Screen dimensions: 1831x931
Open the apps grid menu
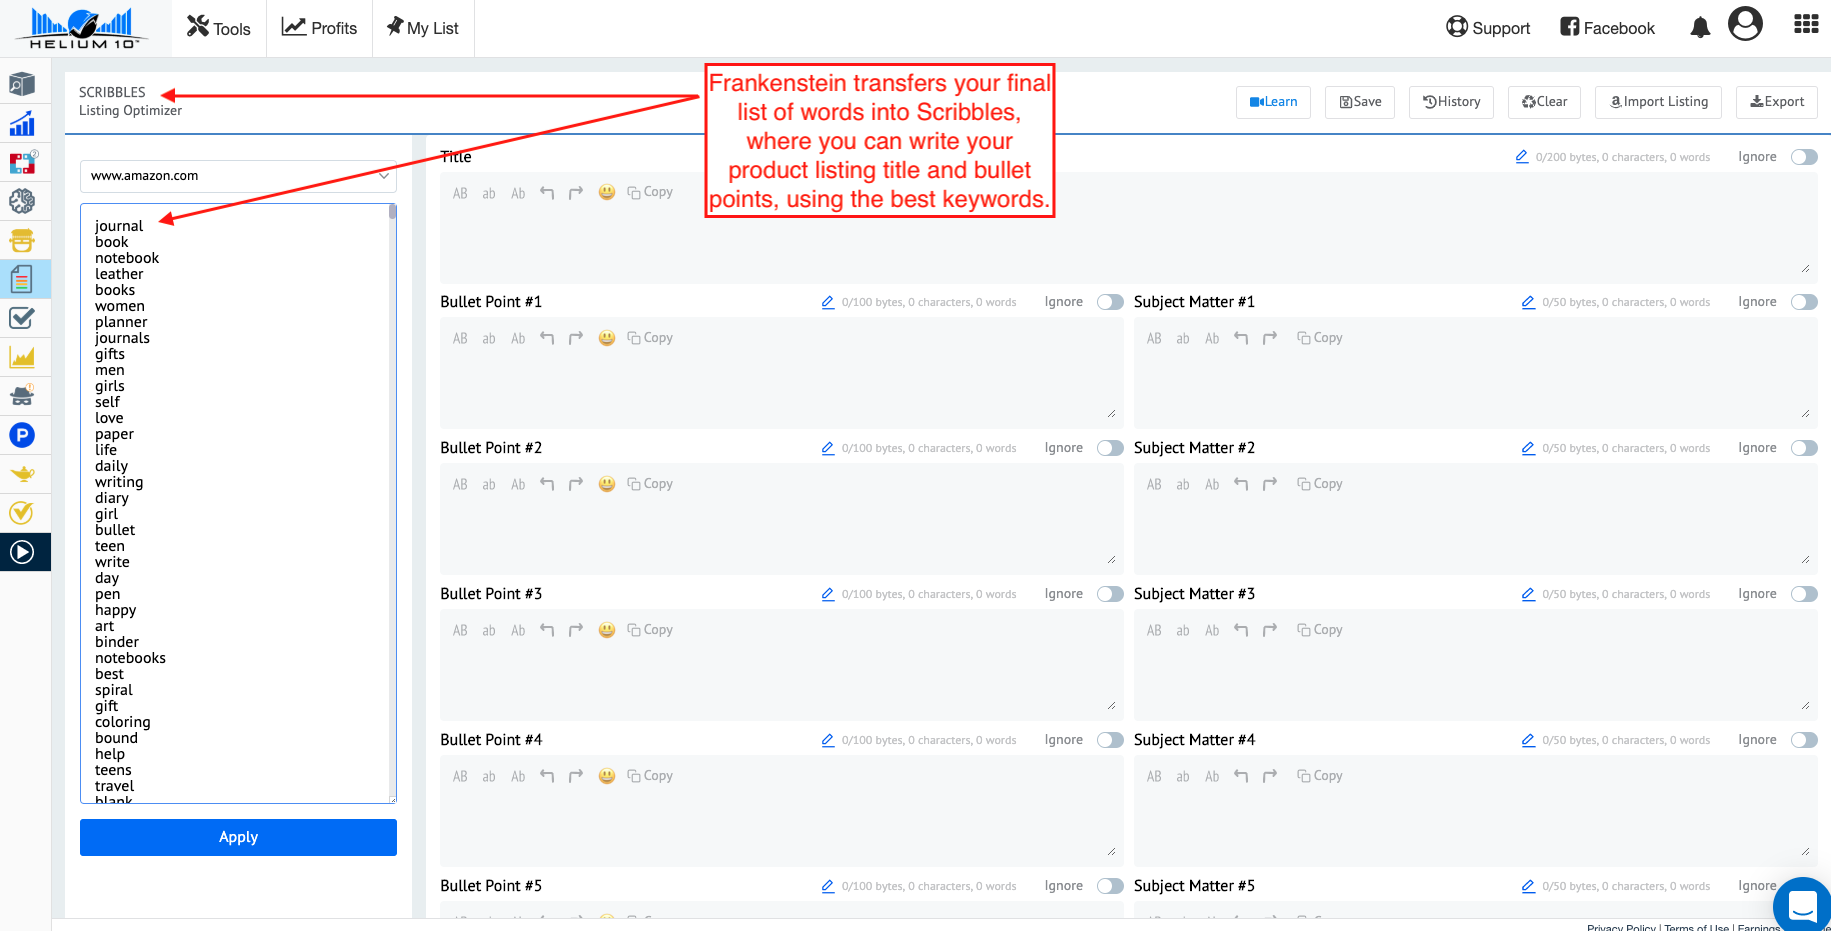(1806, 24)
